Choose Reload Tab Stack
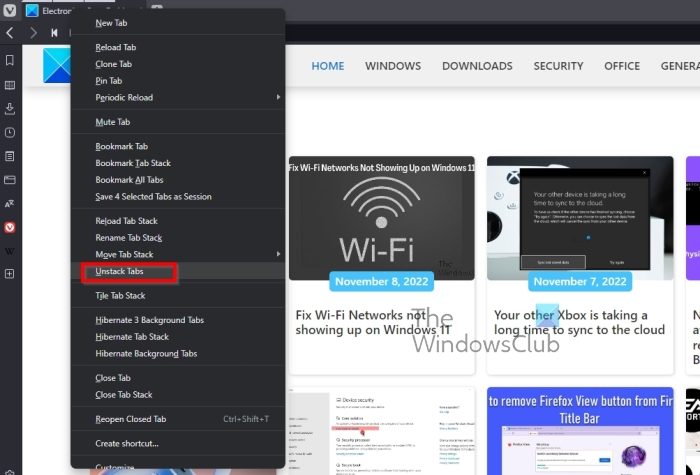 point(178,221)
